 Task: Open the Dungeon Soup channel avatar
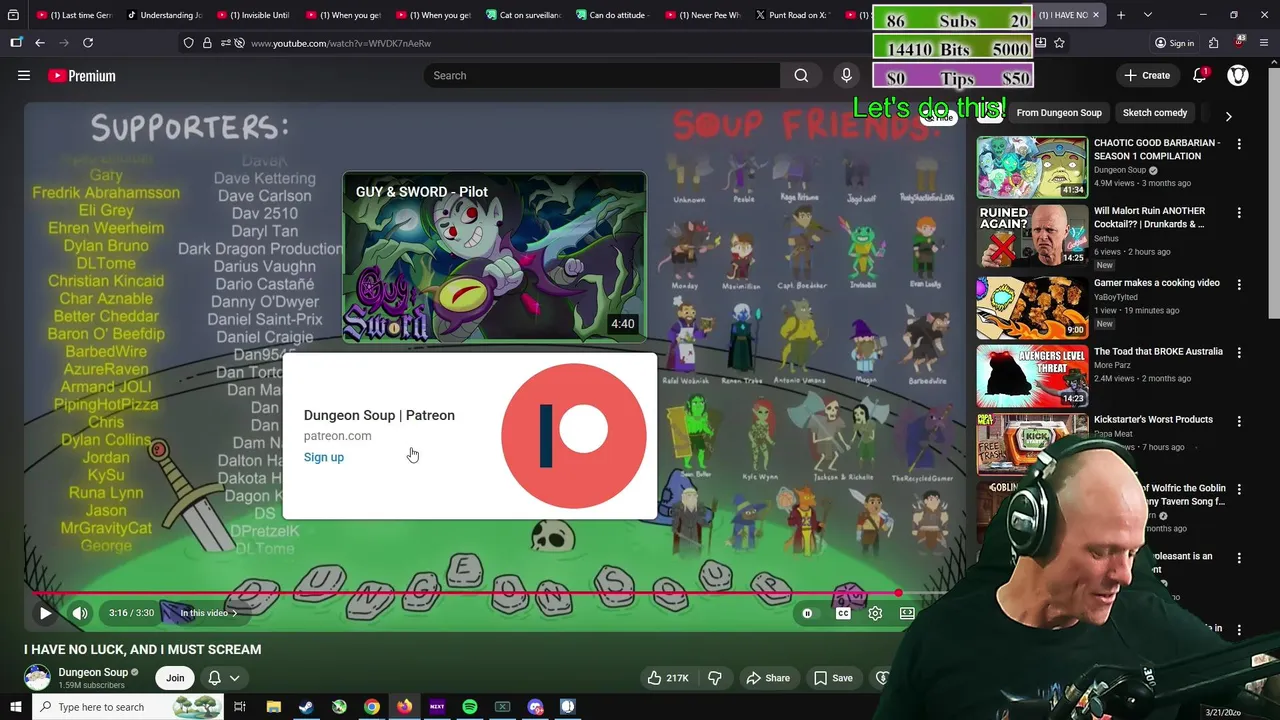pyautogui.click(x=37, y=678)
